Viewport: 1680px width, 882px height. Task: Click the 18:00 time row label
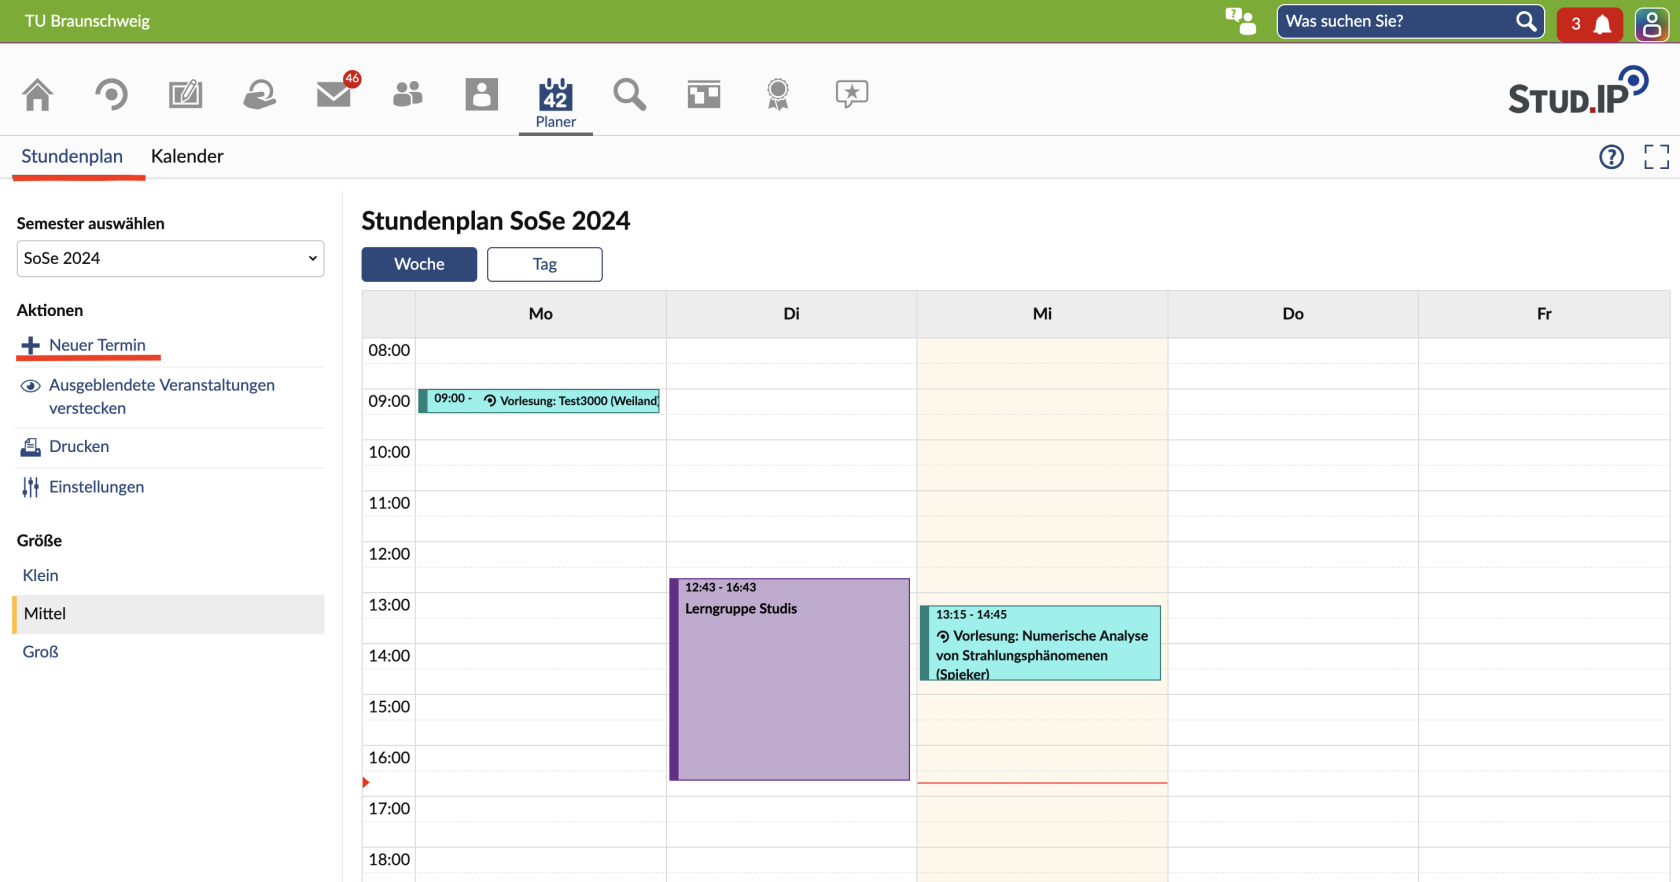[389, 859]
